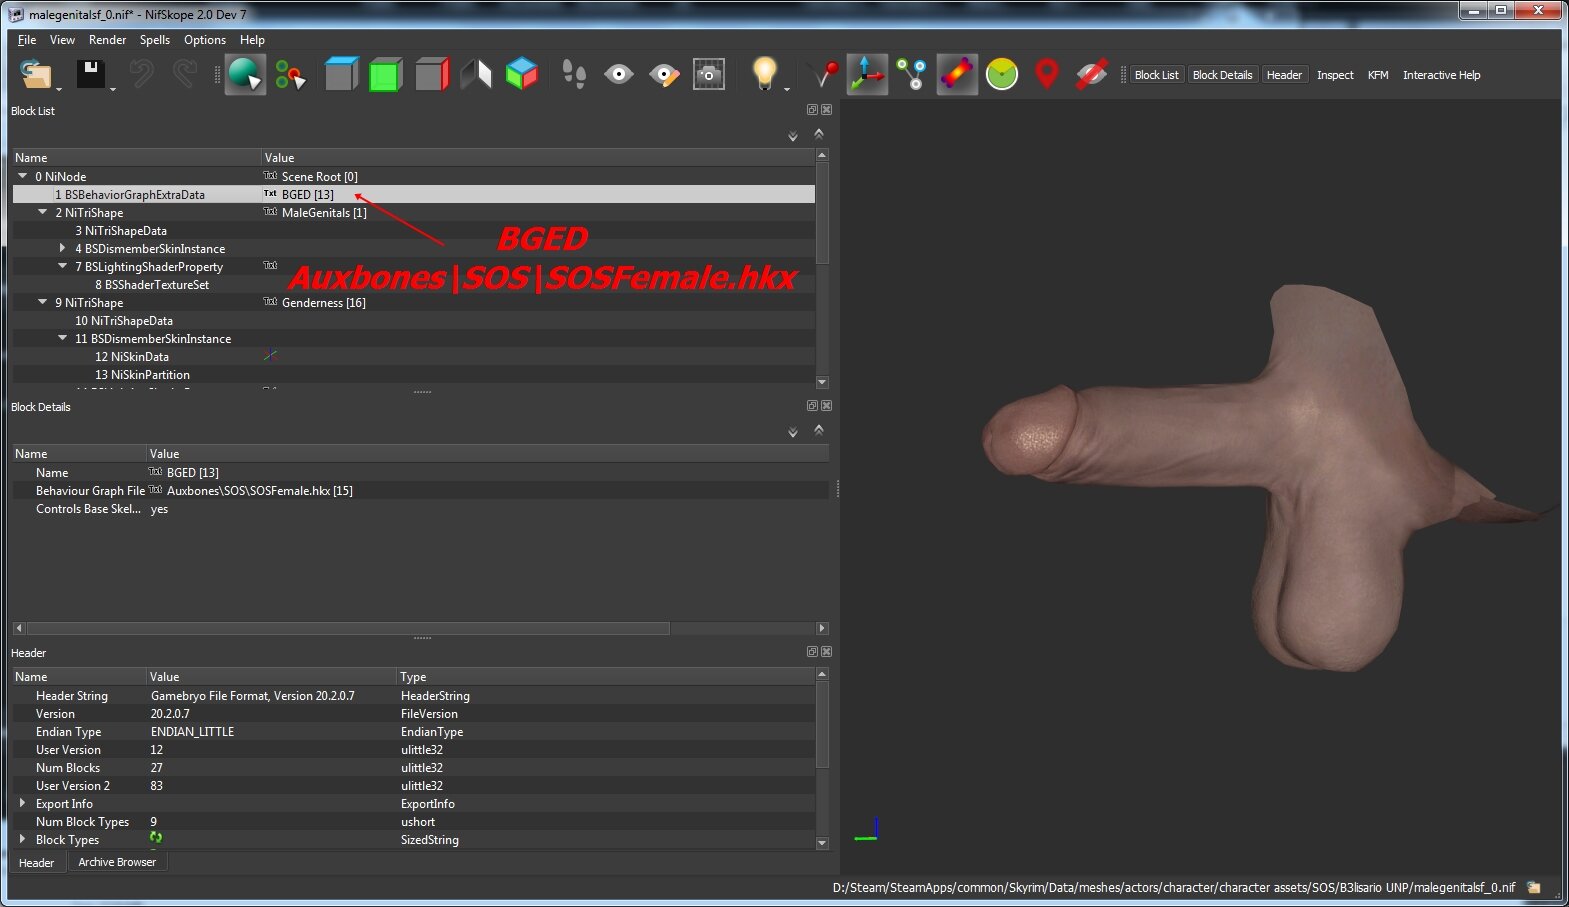Click the Controls Base Skeleton yes value
Viewport: 1569px width, 907px height.
159,509
